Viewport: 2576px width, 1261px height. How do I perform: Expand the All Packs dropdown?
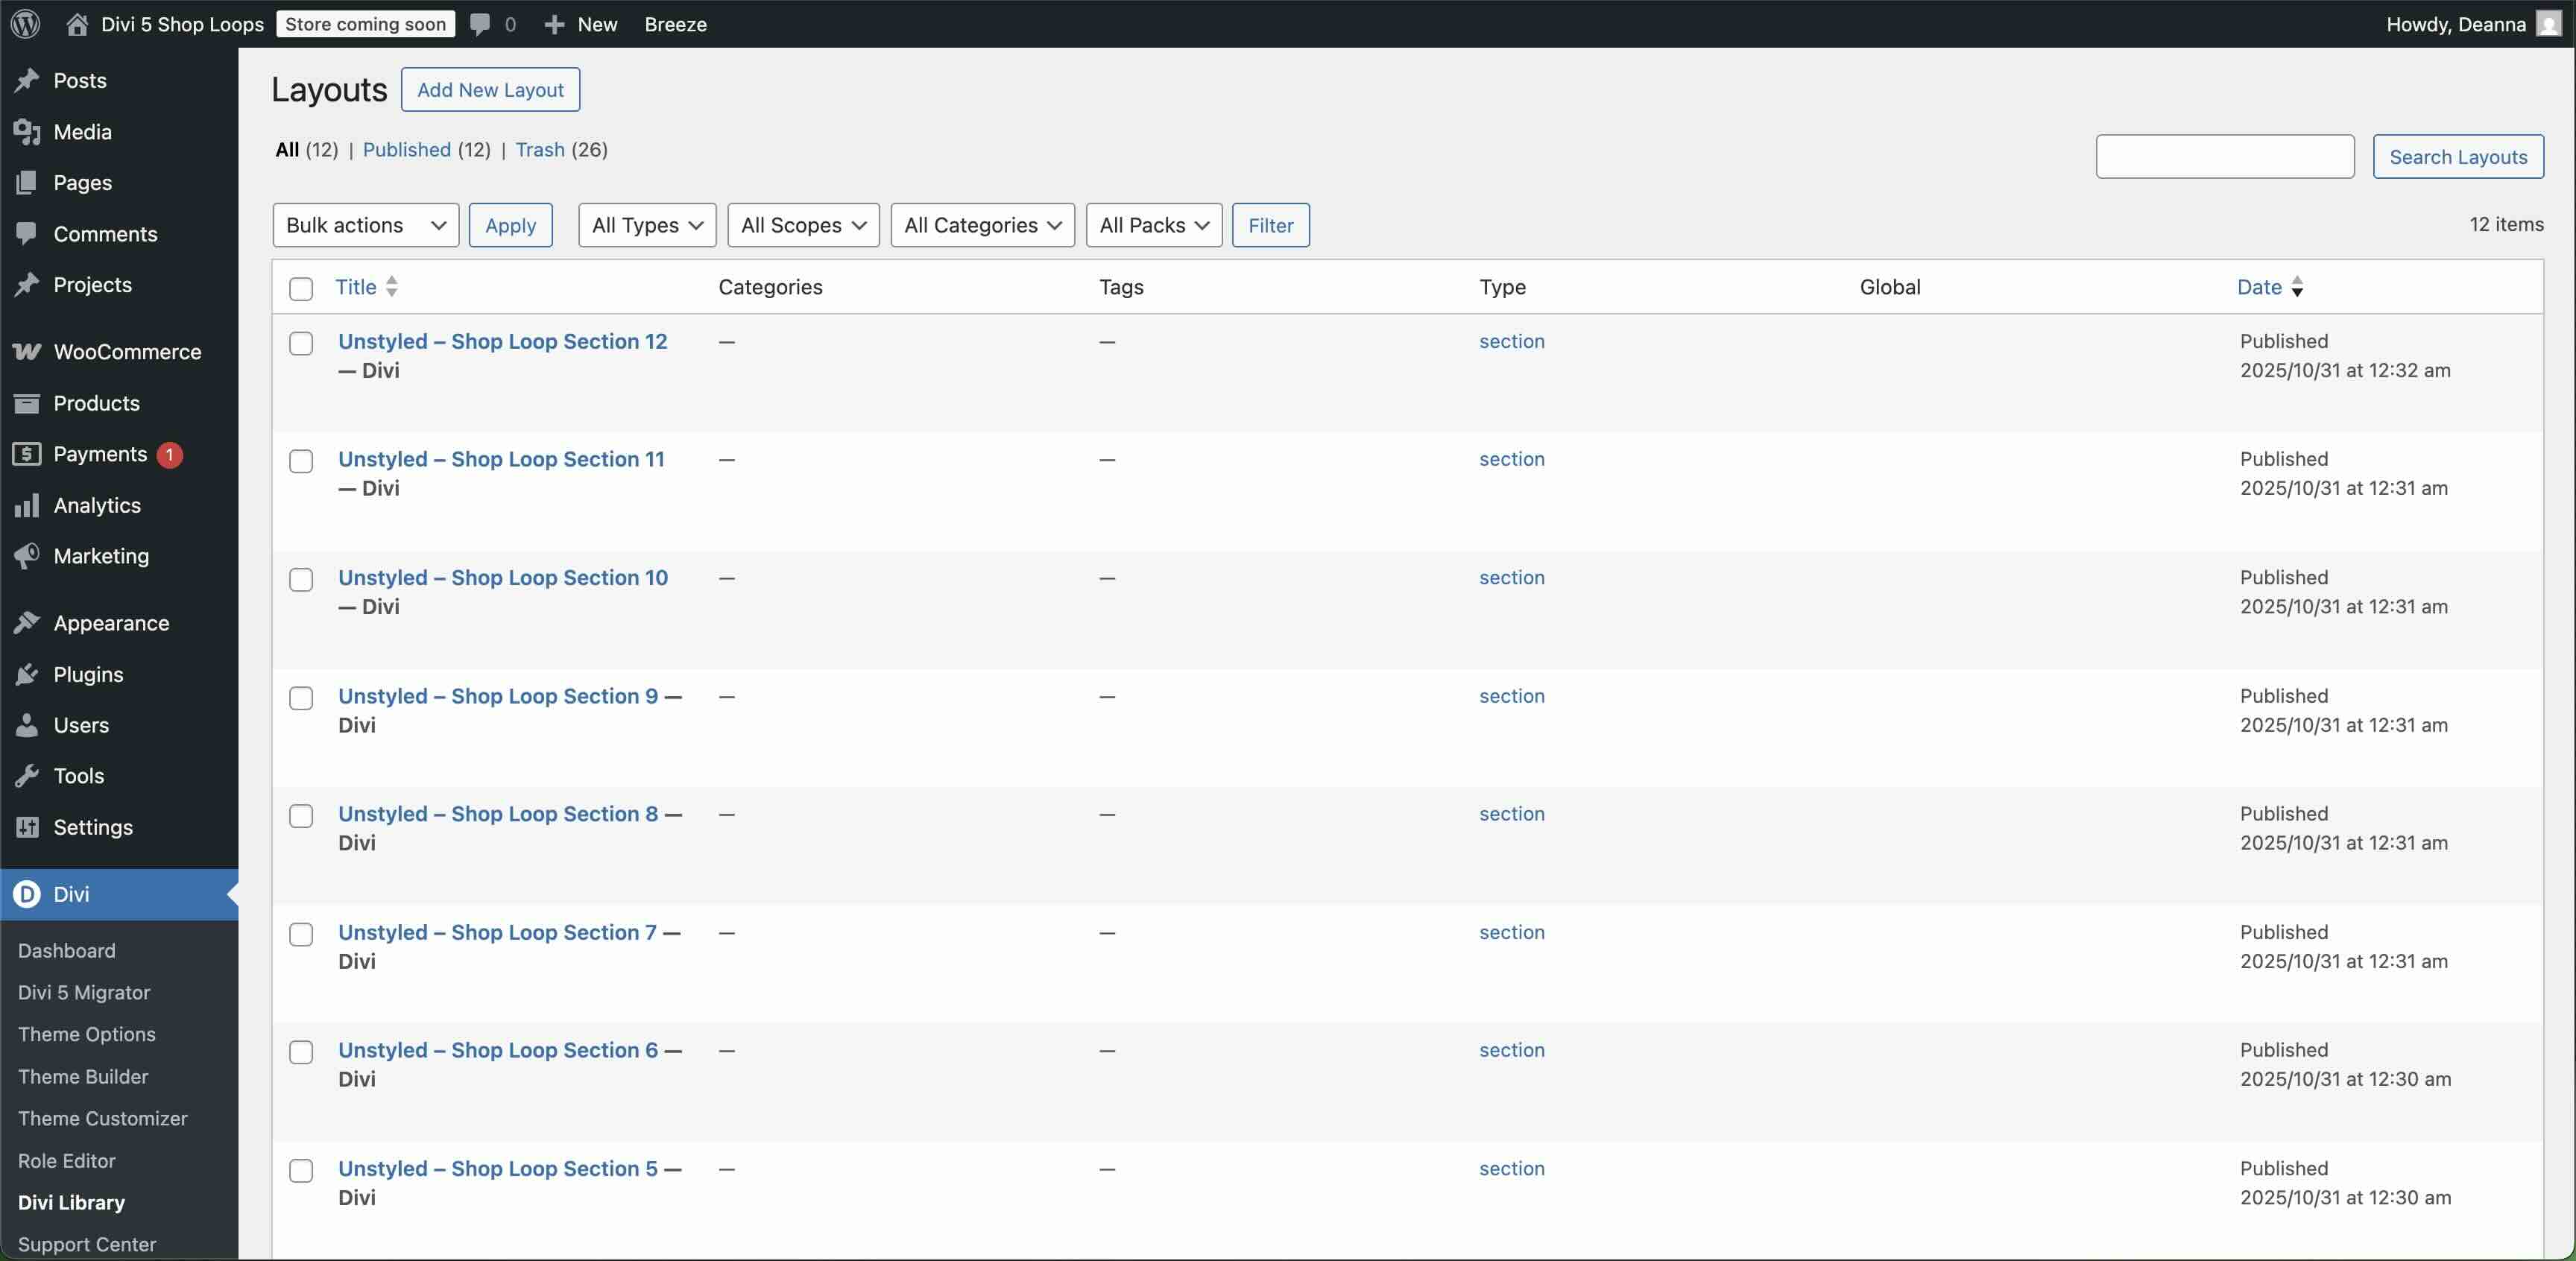1153,225
